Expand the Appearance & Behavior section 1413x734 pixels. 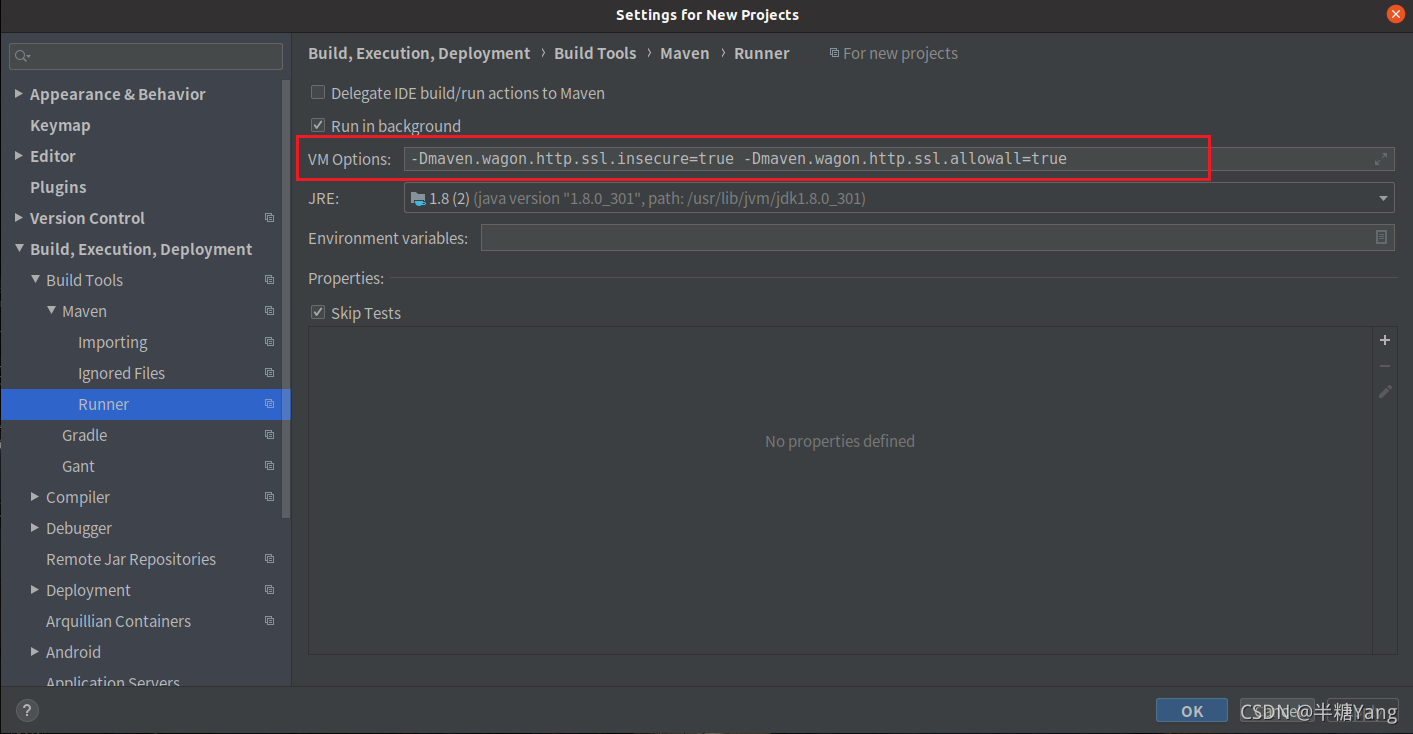(19, 93)
